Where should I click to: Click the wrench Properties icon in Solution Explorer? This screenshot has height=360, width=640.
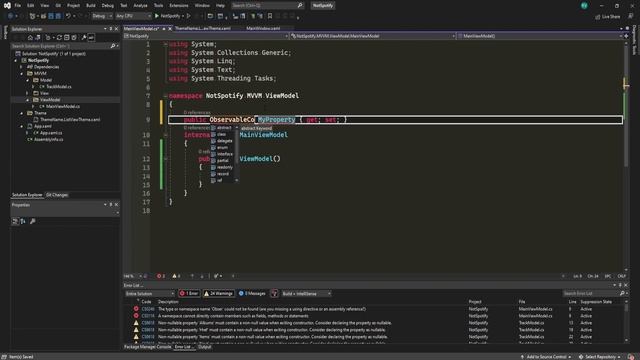coord(84,38)
